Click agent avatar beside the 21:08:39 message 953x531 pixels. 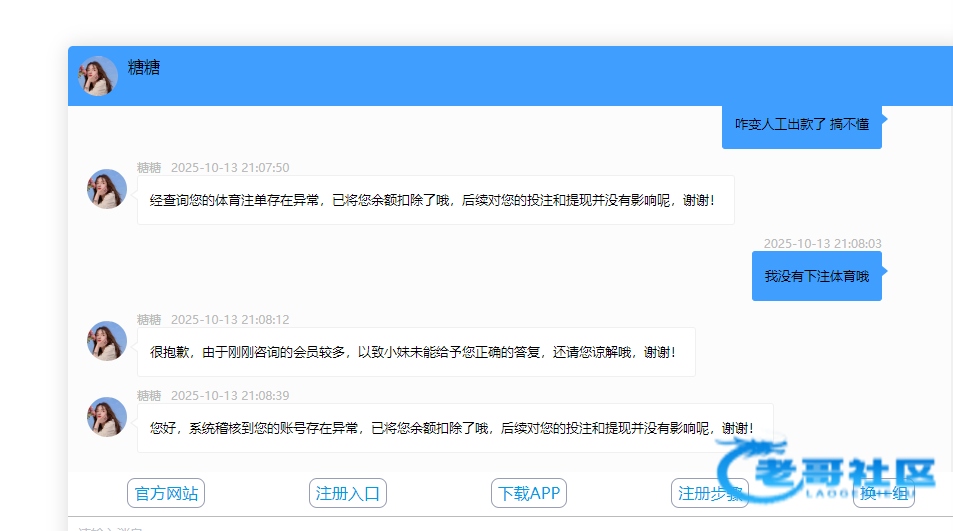point(107,417)
